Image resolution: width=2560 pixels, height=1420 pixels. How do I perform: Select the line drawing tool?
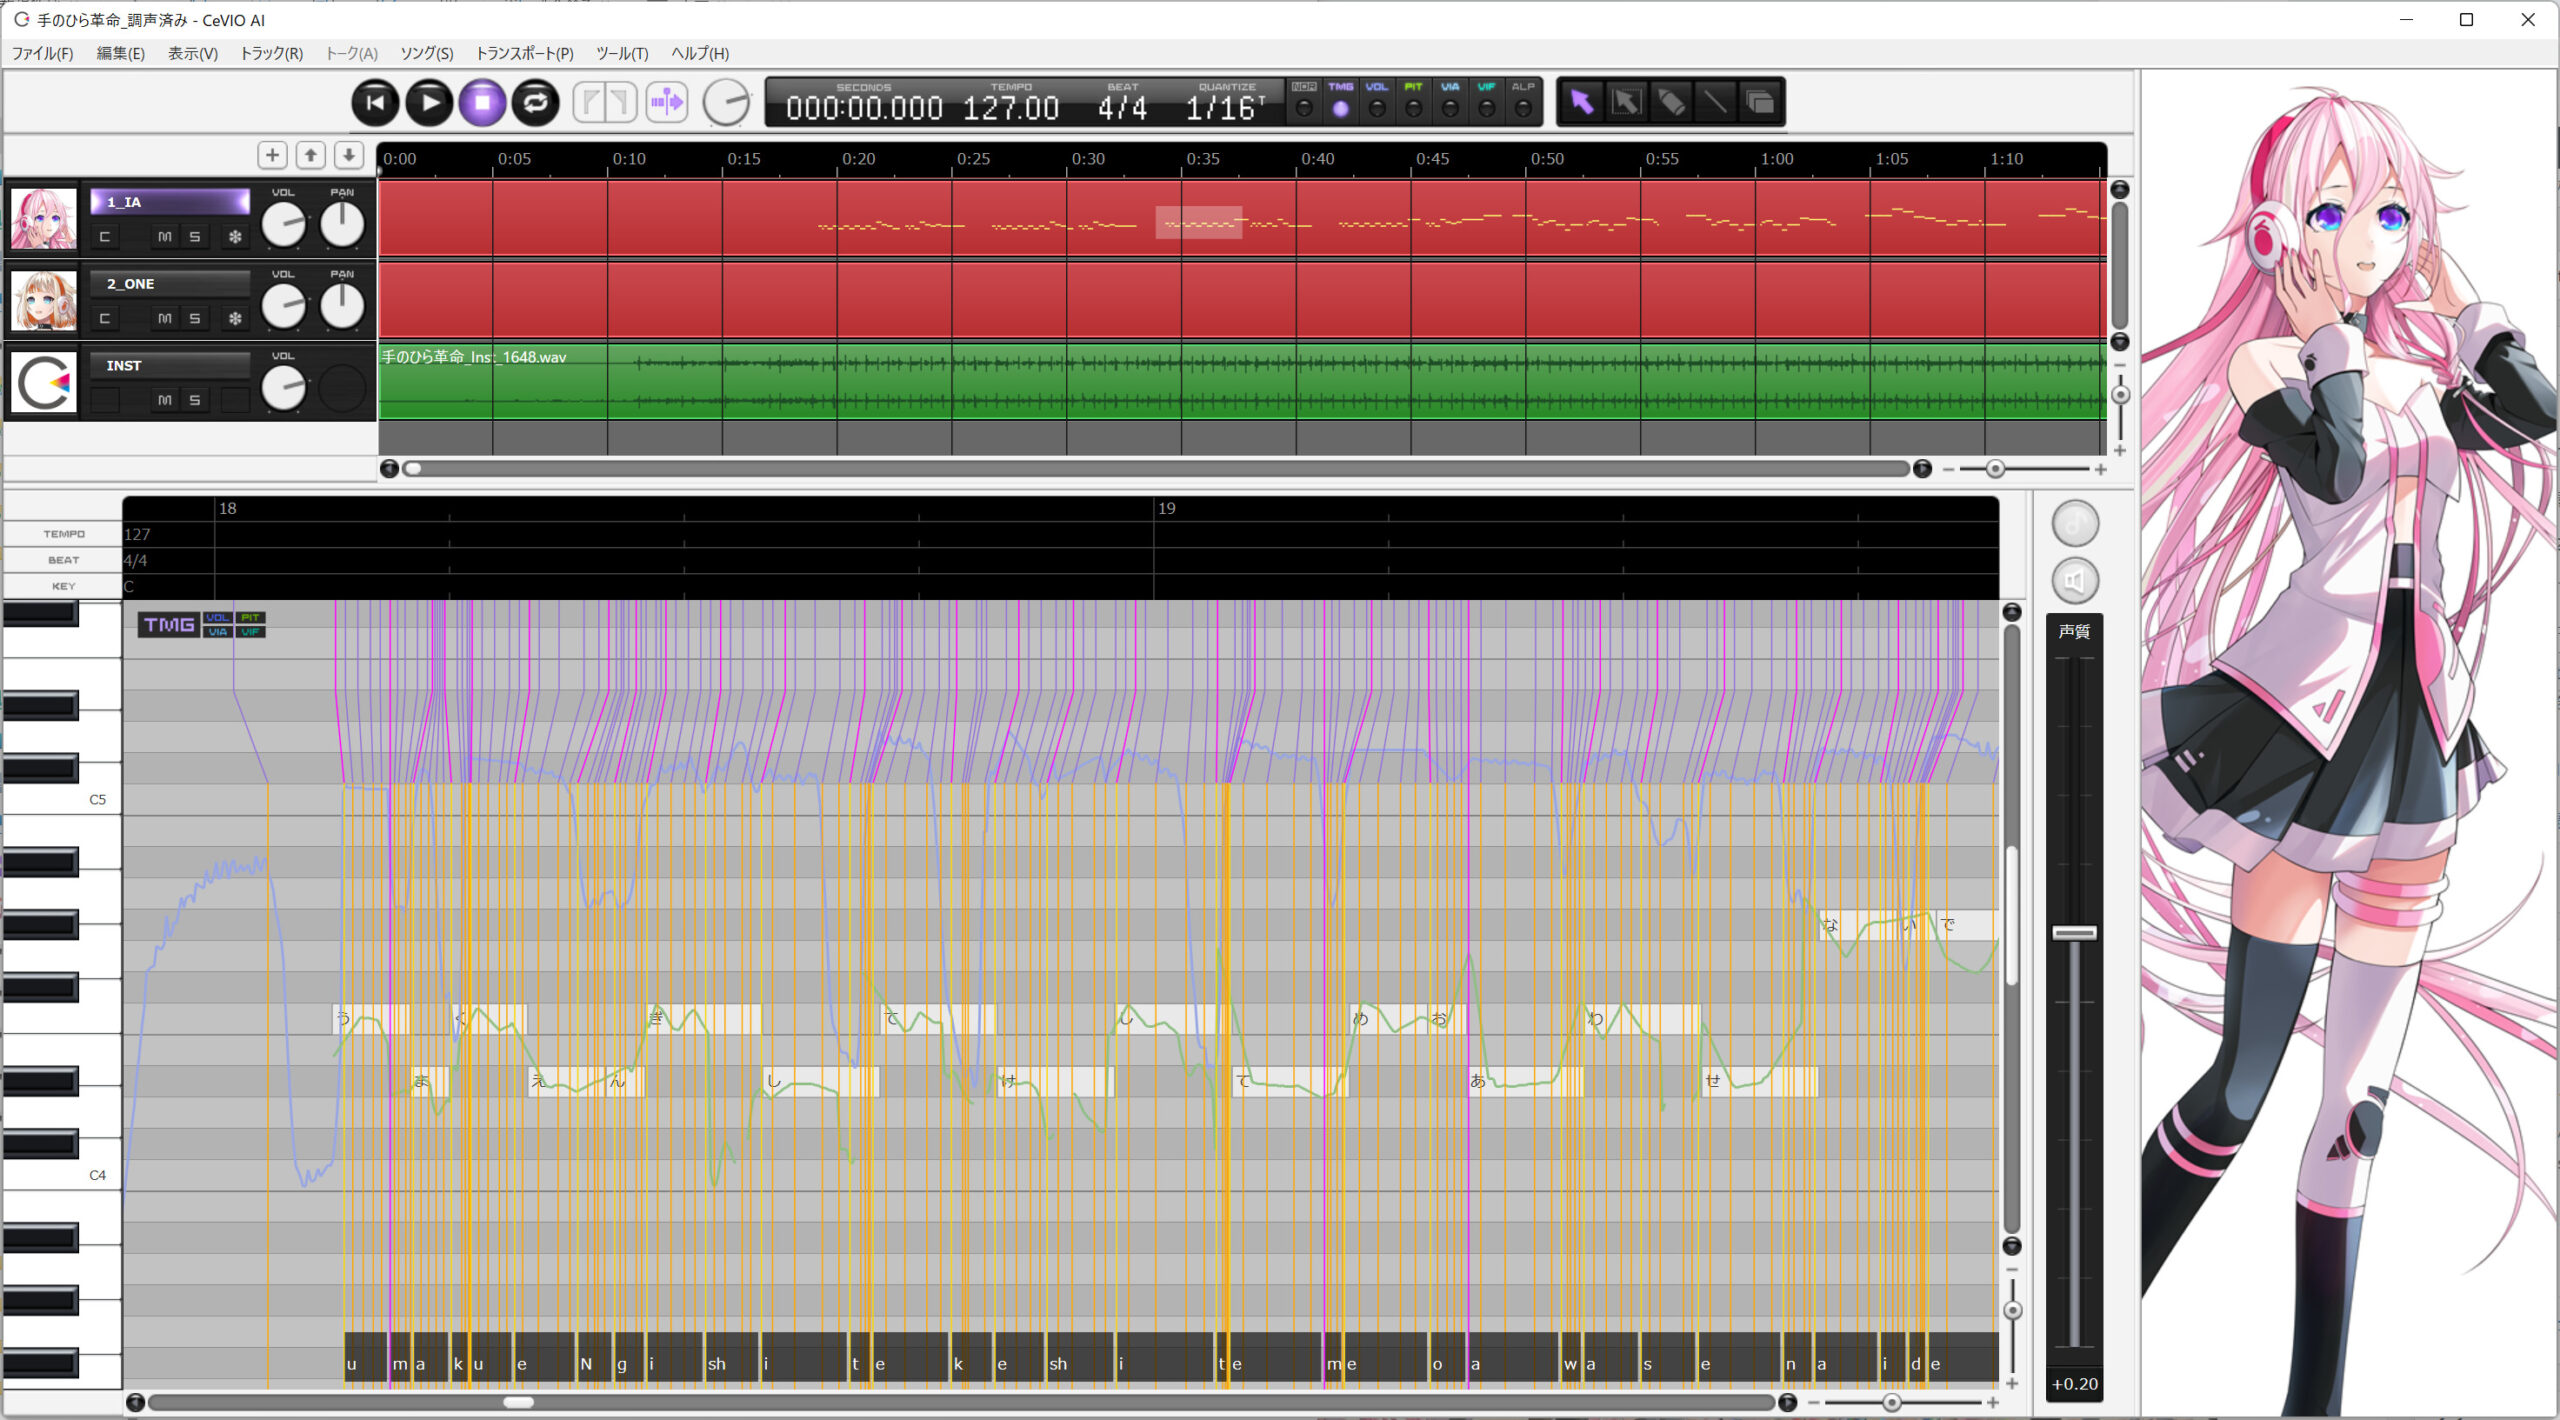pyautogui.click(x=1715, y=102)
